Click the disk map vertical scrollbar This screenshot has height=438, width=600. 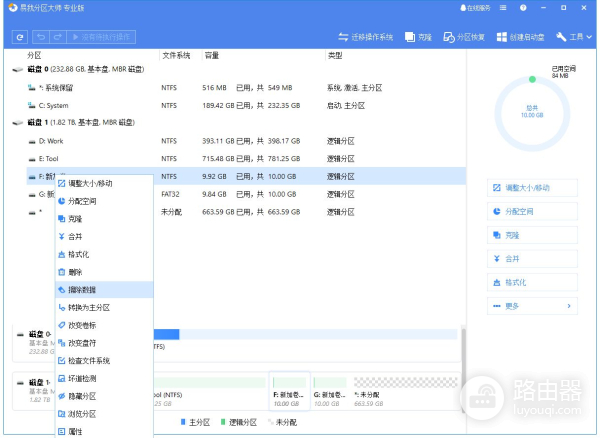click(463, 370)
